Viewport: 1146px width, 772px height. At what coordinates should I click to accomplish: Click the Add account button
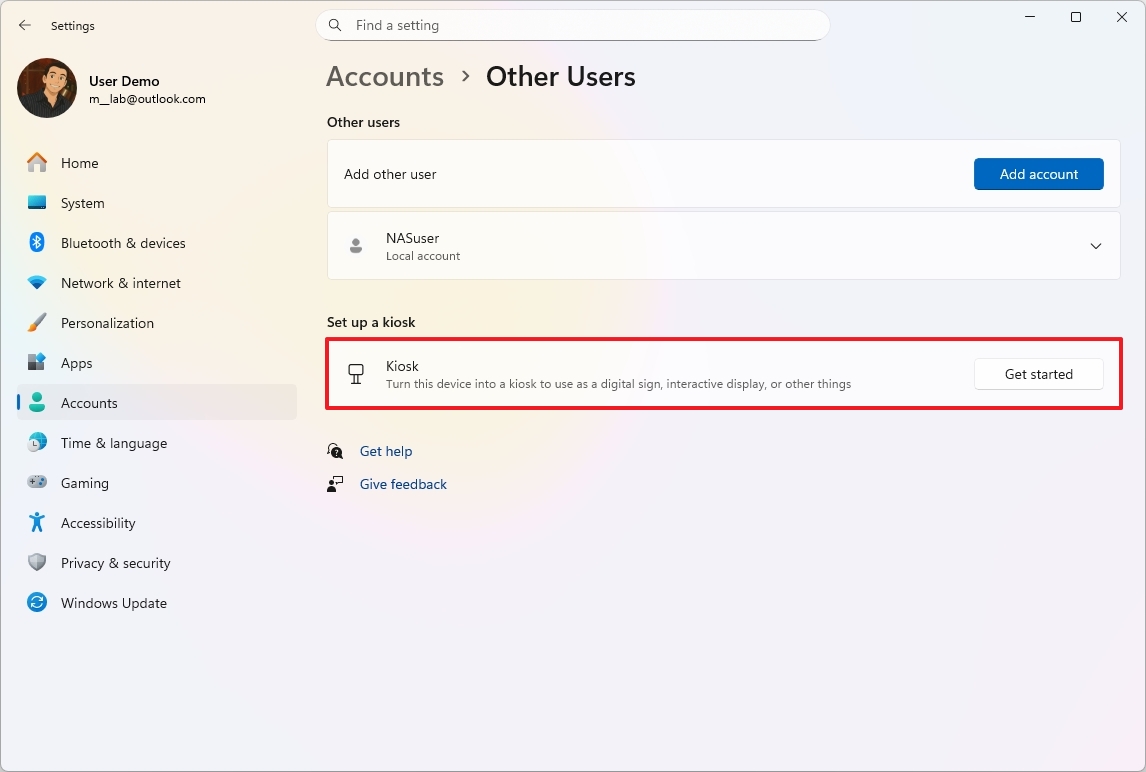[x=1038, y=174]
